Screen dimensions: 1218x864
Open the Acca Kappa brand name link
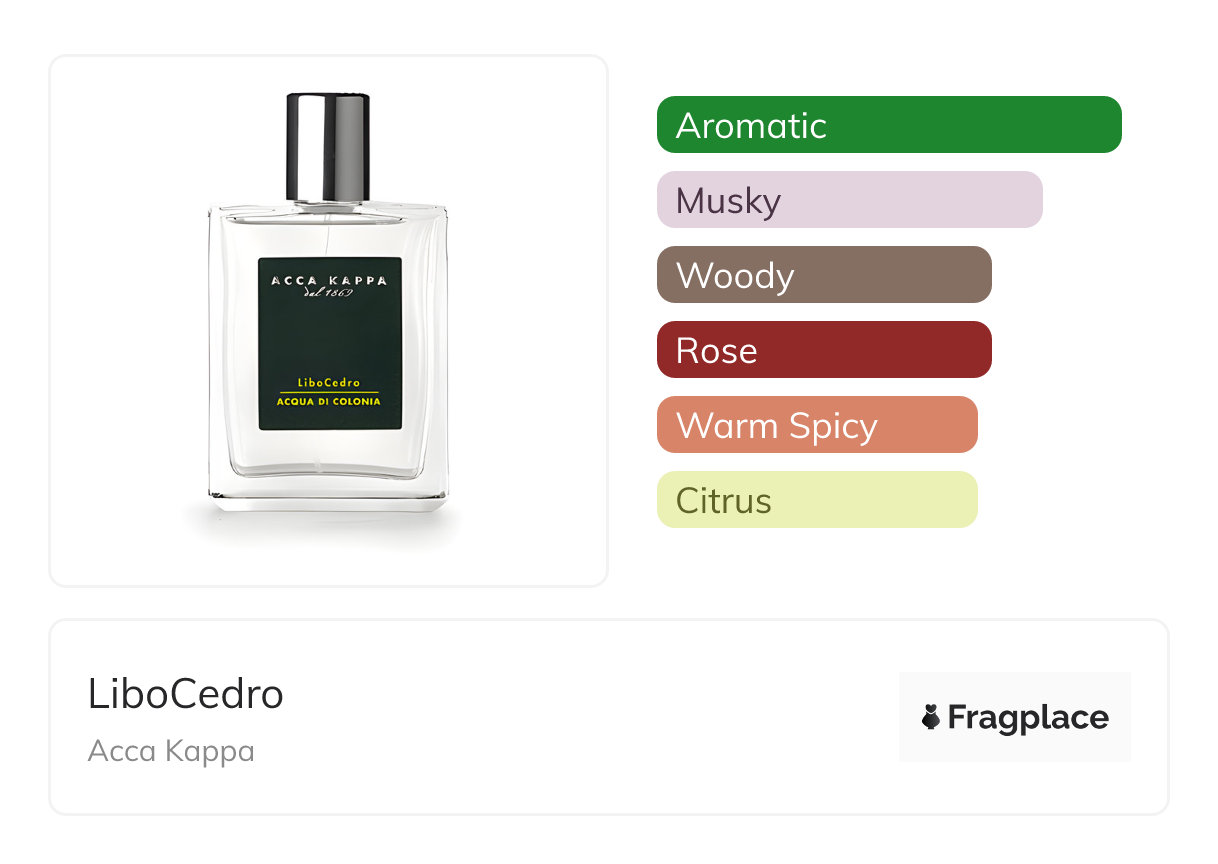171,751
